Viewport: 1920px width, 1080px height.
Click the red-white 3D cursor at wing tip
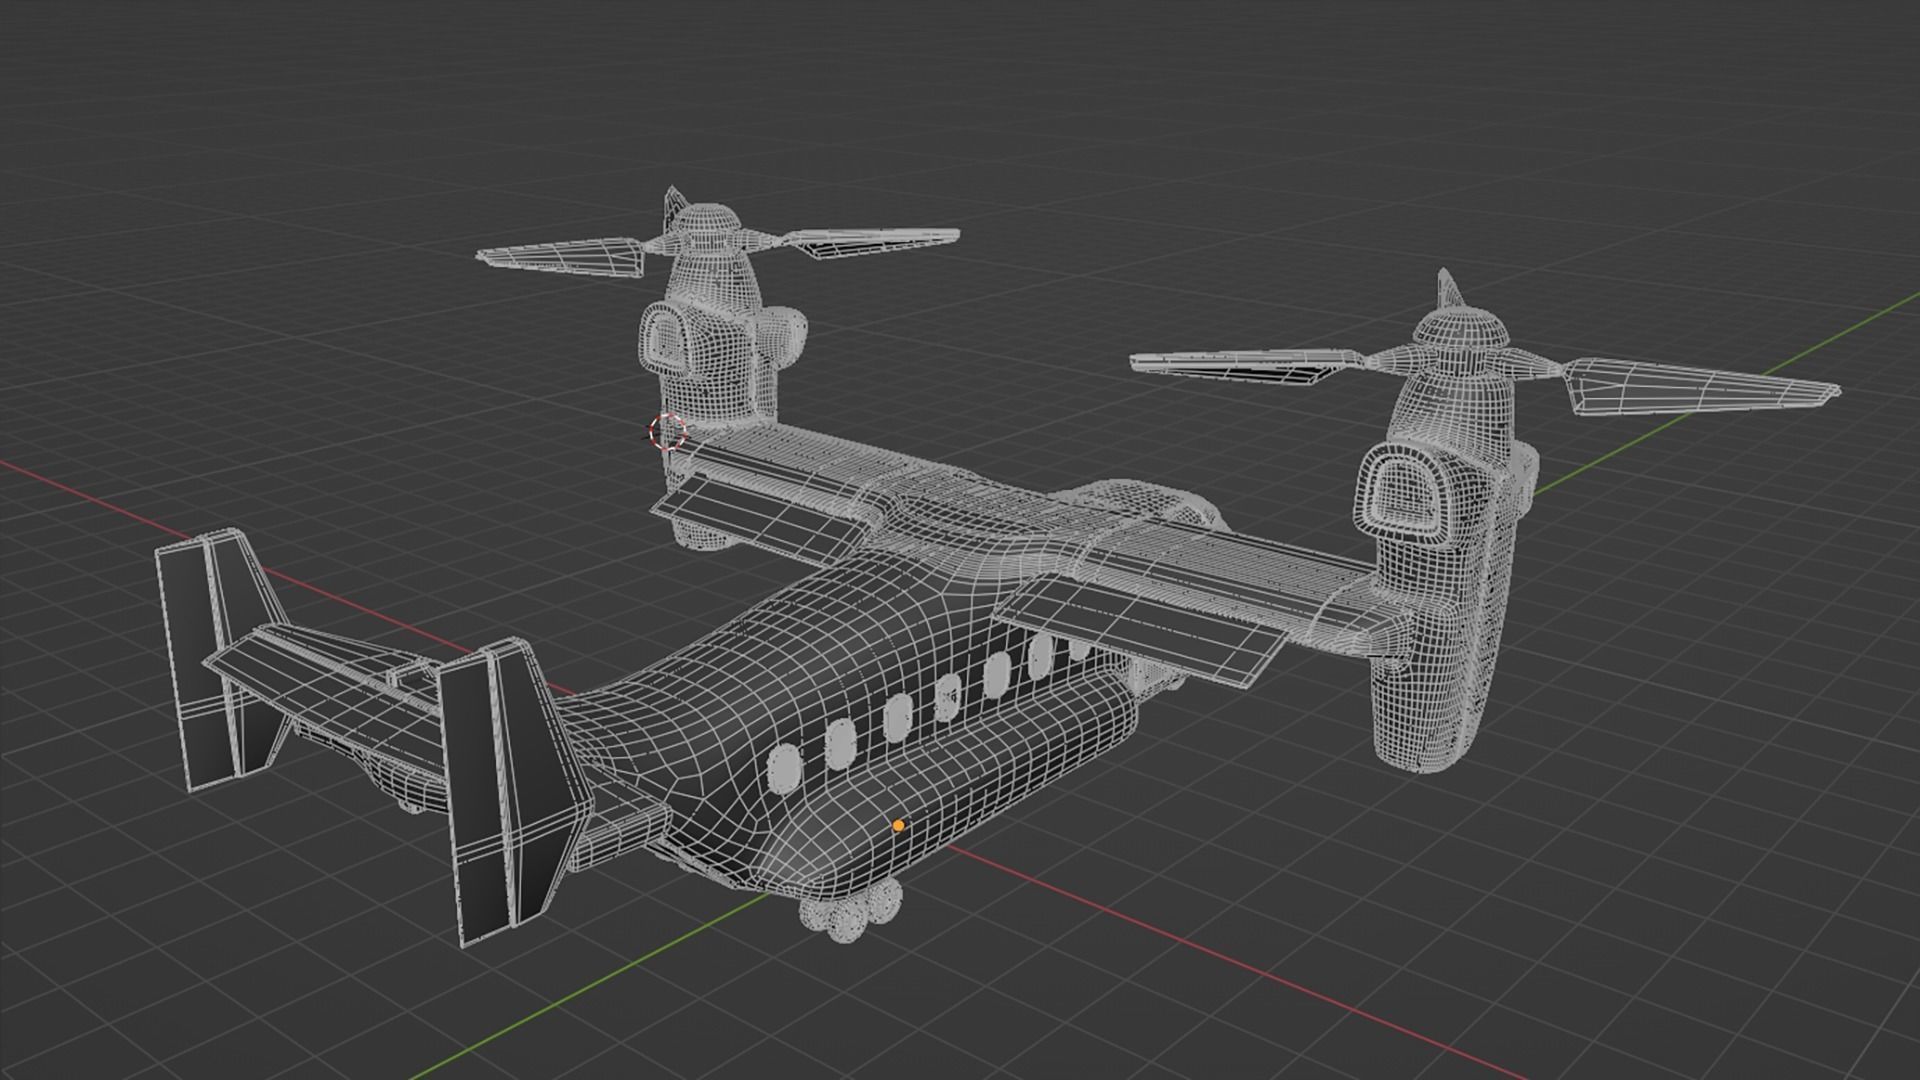667,432
